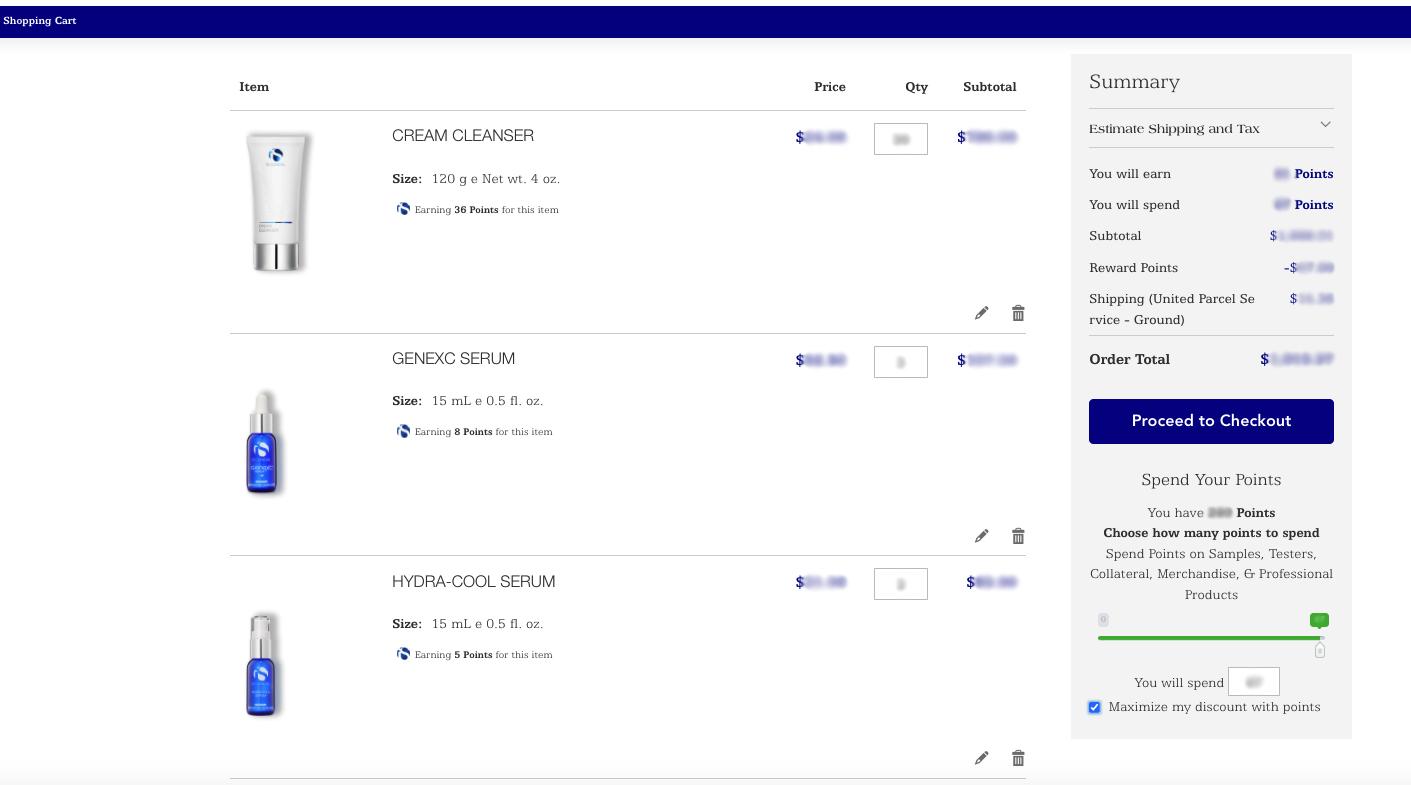
Task: Click the rewards points icon beside Cream Cleanser earnings
Action: (x=403, y=208)
